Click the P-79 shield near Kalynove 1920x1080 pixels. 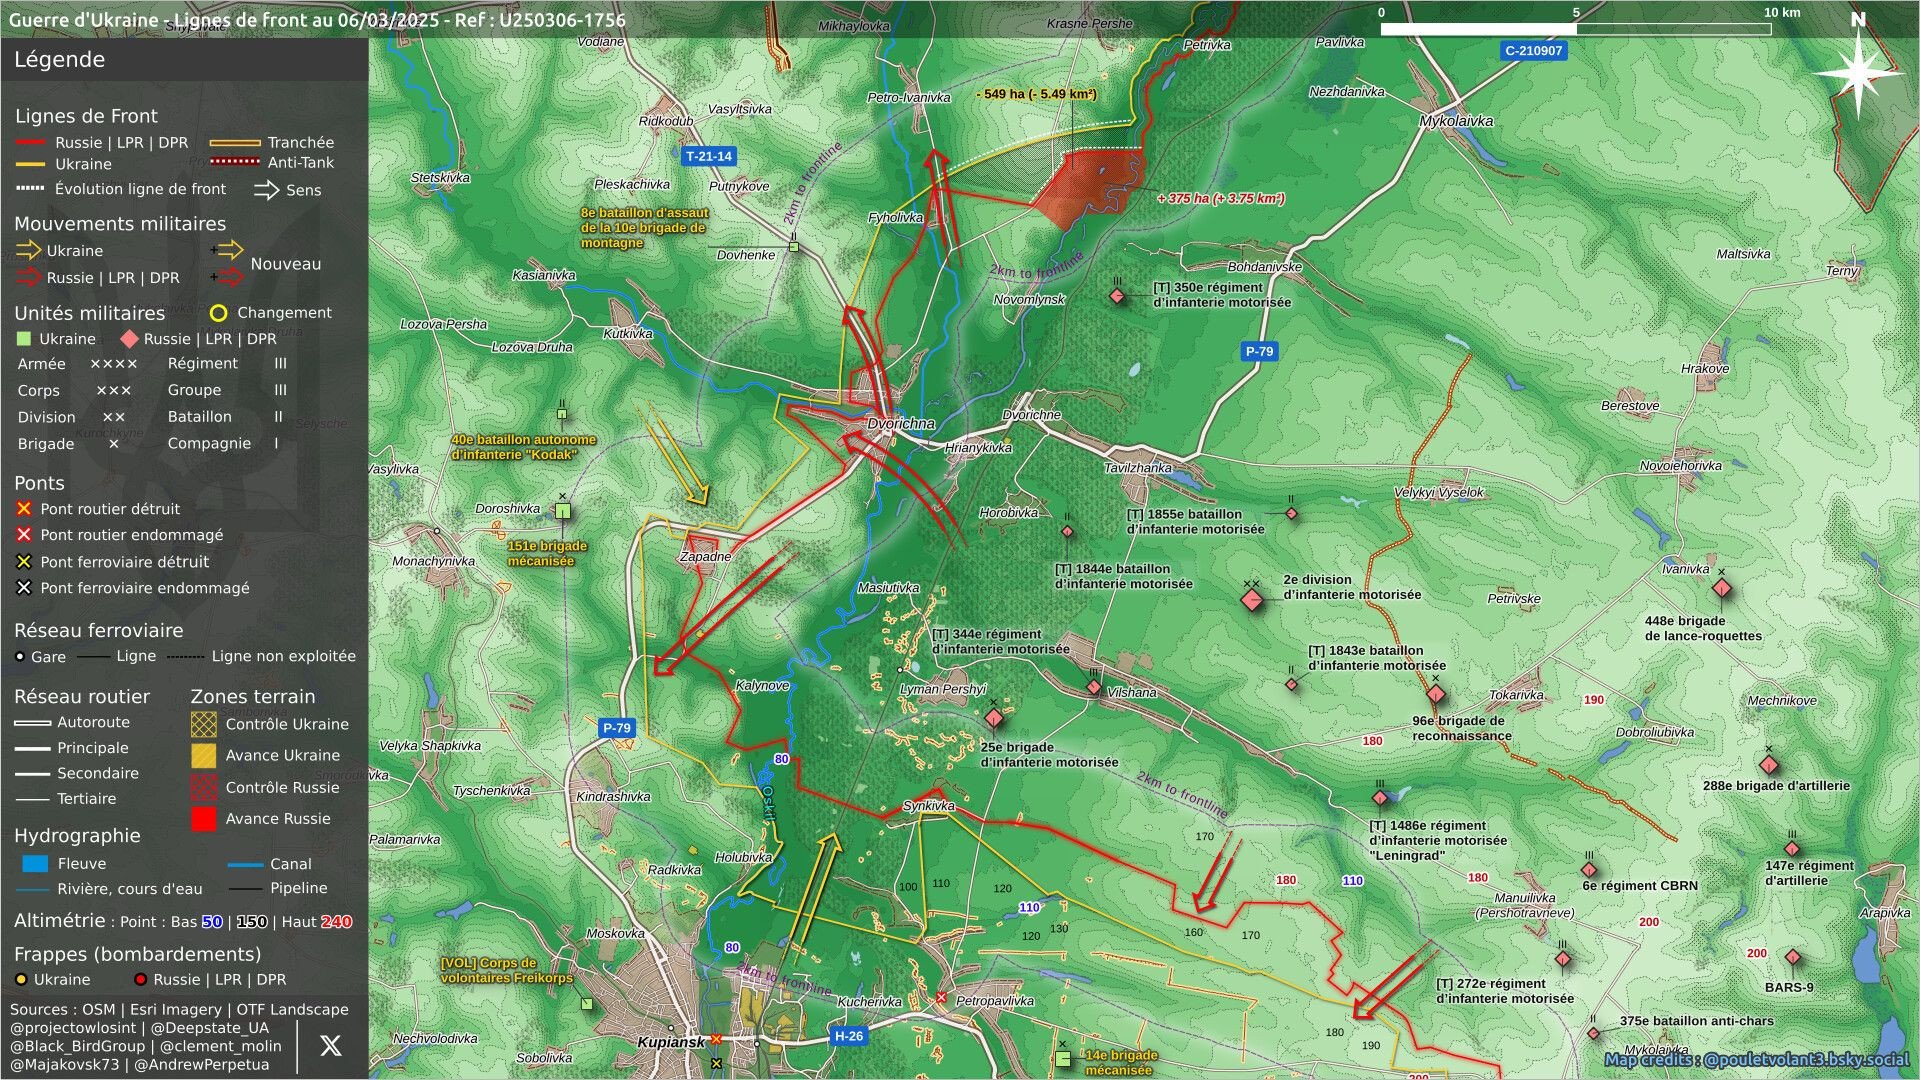pyautogui.click(x=617, y=728)
